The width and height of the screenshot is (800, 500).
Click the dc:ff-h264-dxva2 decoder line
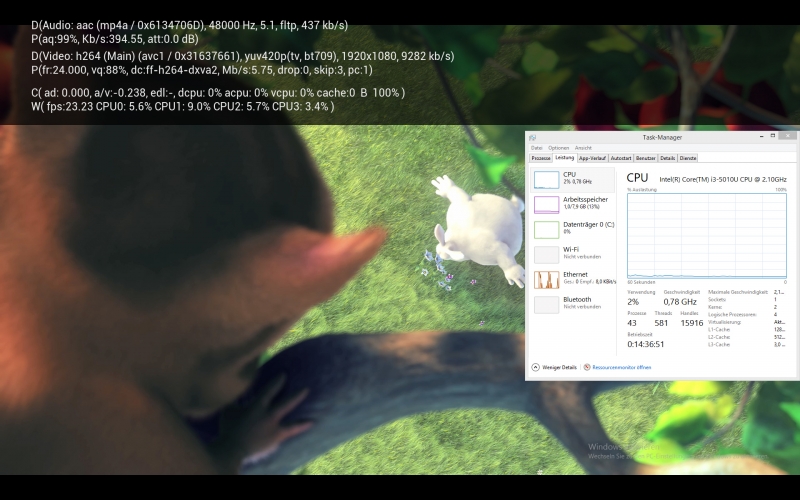(202, 70)
